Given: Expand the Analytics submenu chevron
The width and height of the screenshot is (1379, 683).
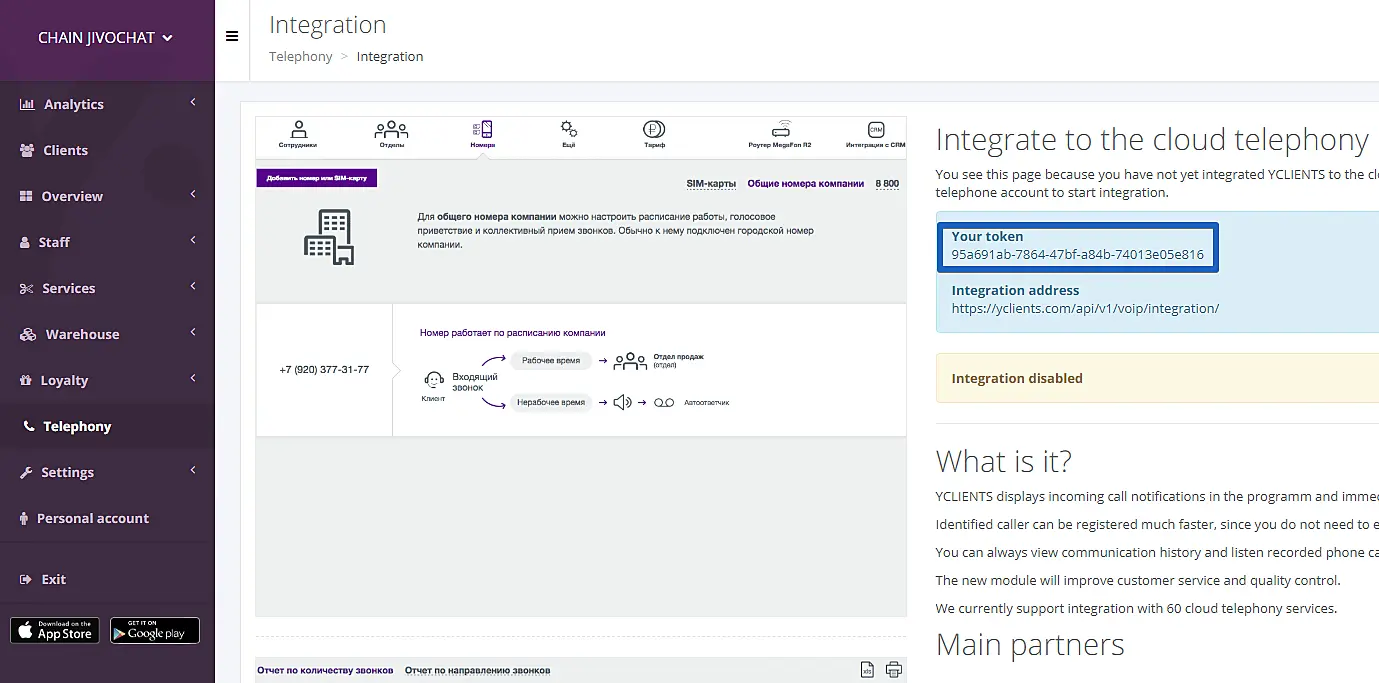Looking at the screenshot, I should coord(193,103).
